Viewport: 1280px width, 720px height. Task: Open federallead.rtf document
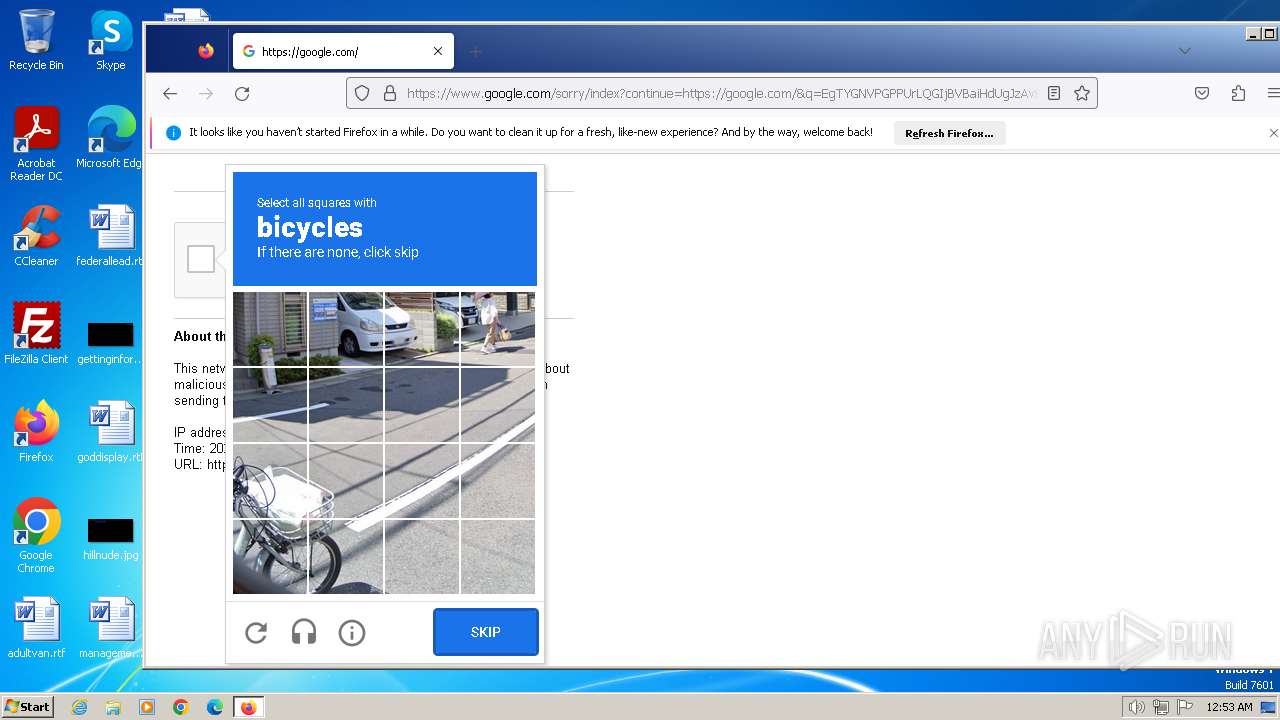[111, 236]
